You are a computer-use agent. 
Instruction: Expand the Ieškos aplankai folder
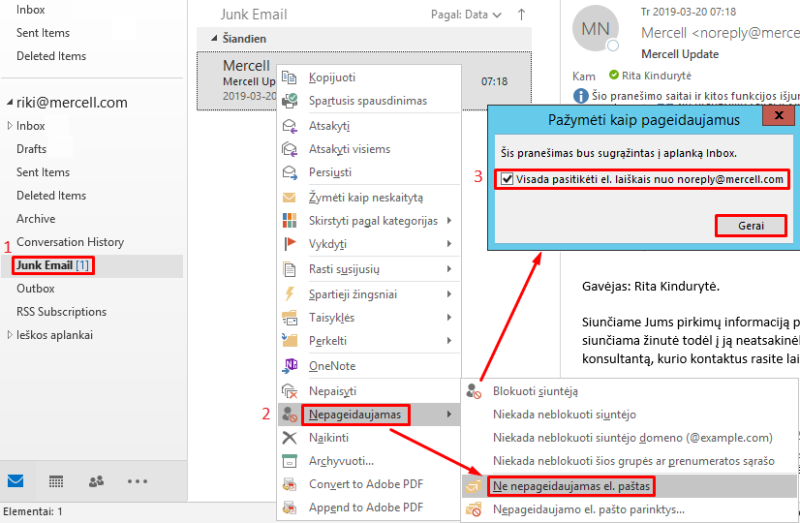pyautogui.click(x=10, y=335)
